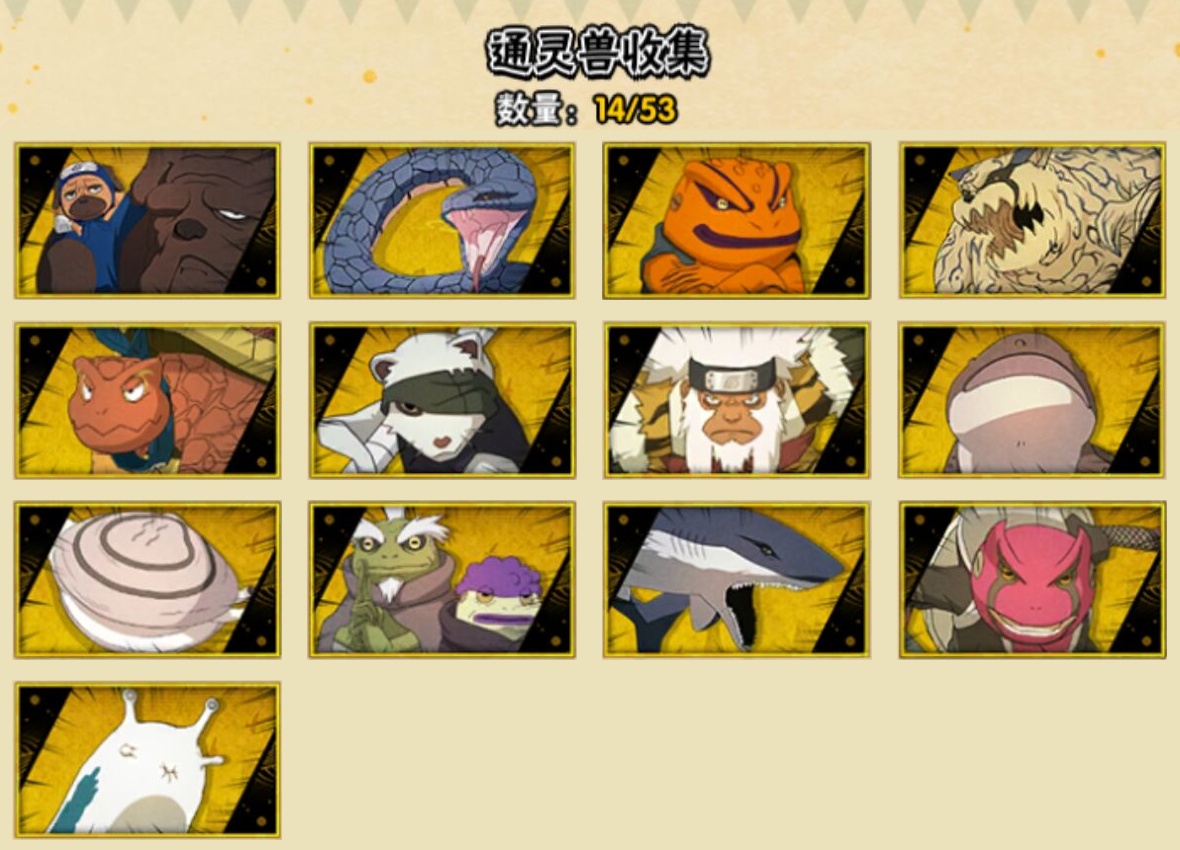
Task: Click the 通灵兽收集 title heading
Action: tap(598, 53)
